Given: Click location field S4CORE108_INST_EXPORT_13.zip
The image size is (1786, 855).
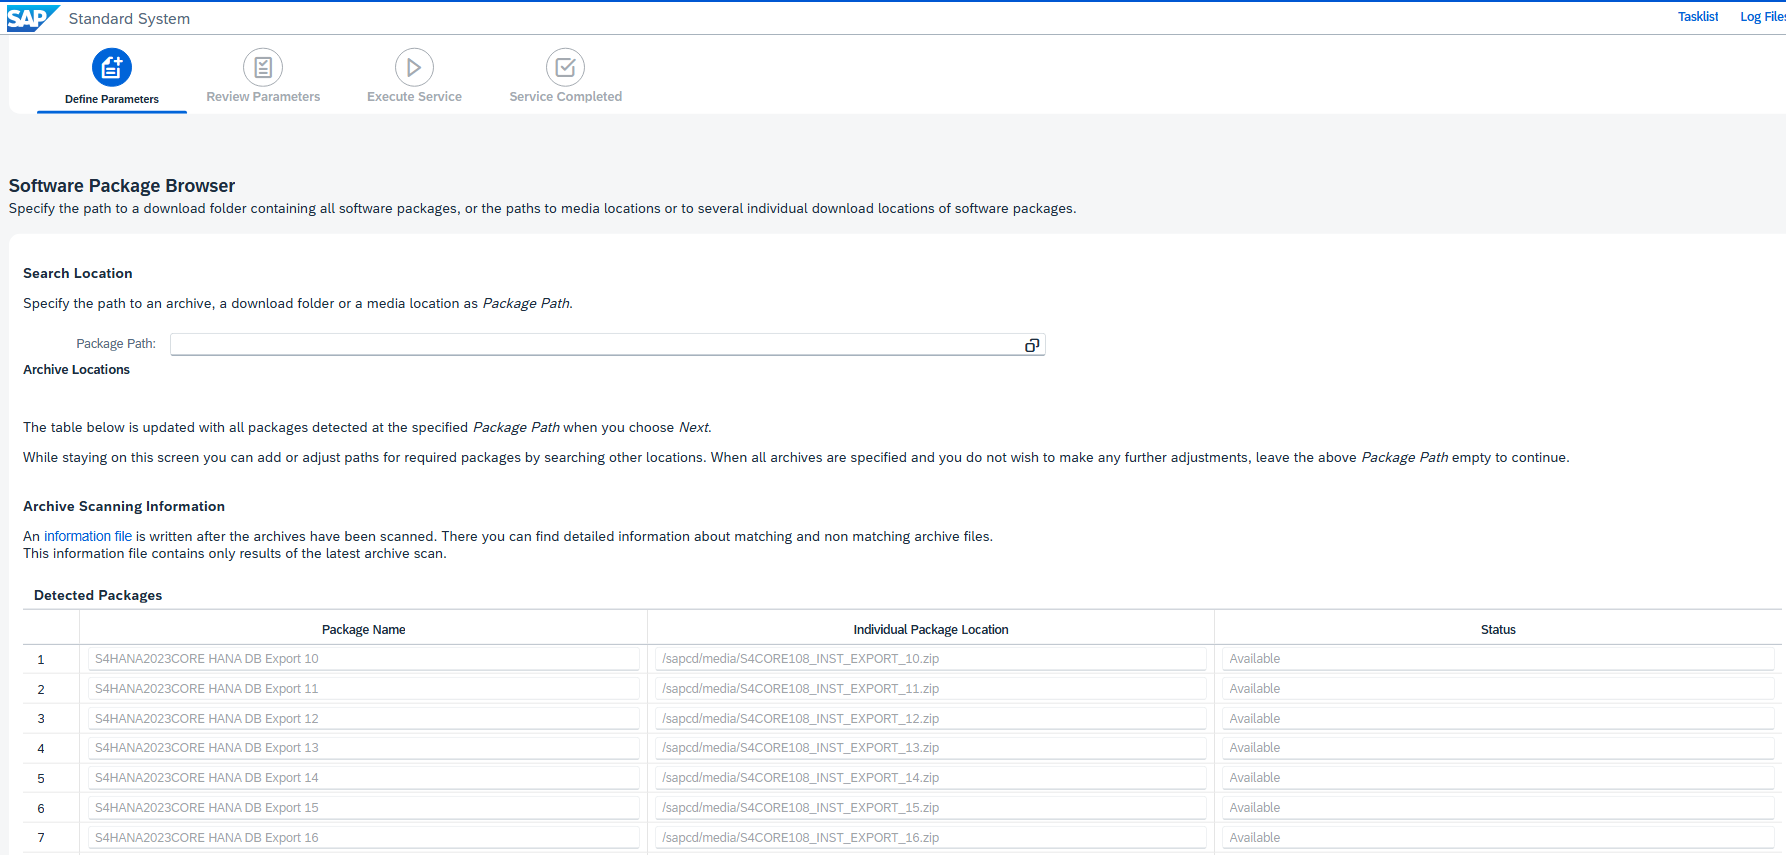Looking at the screenshot, I should click(931, 748).
